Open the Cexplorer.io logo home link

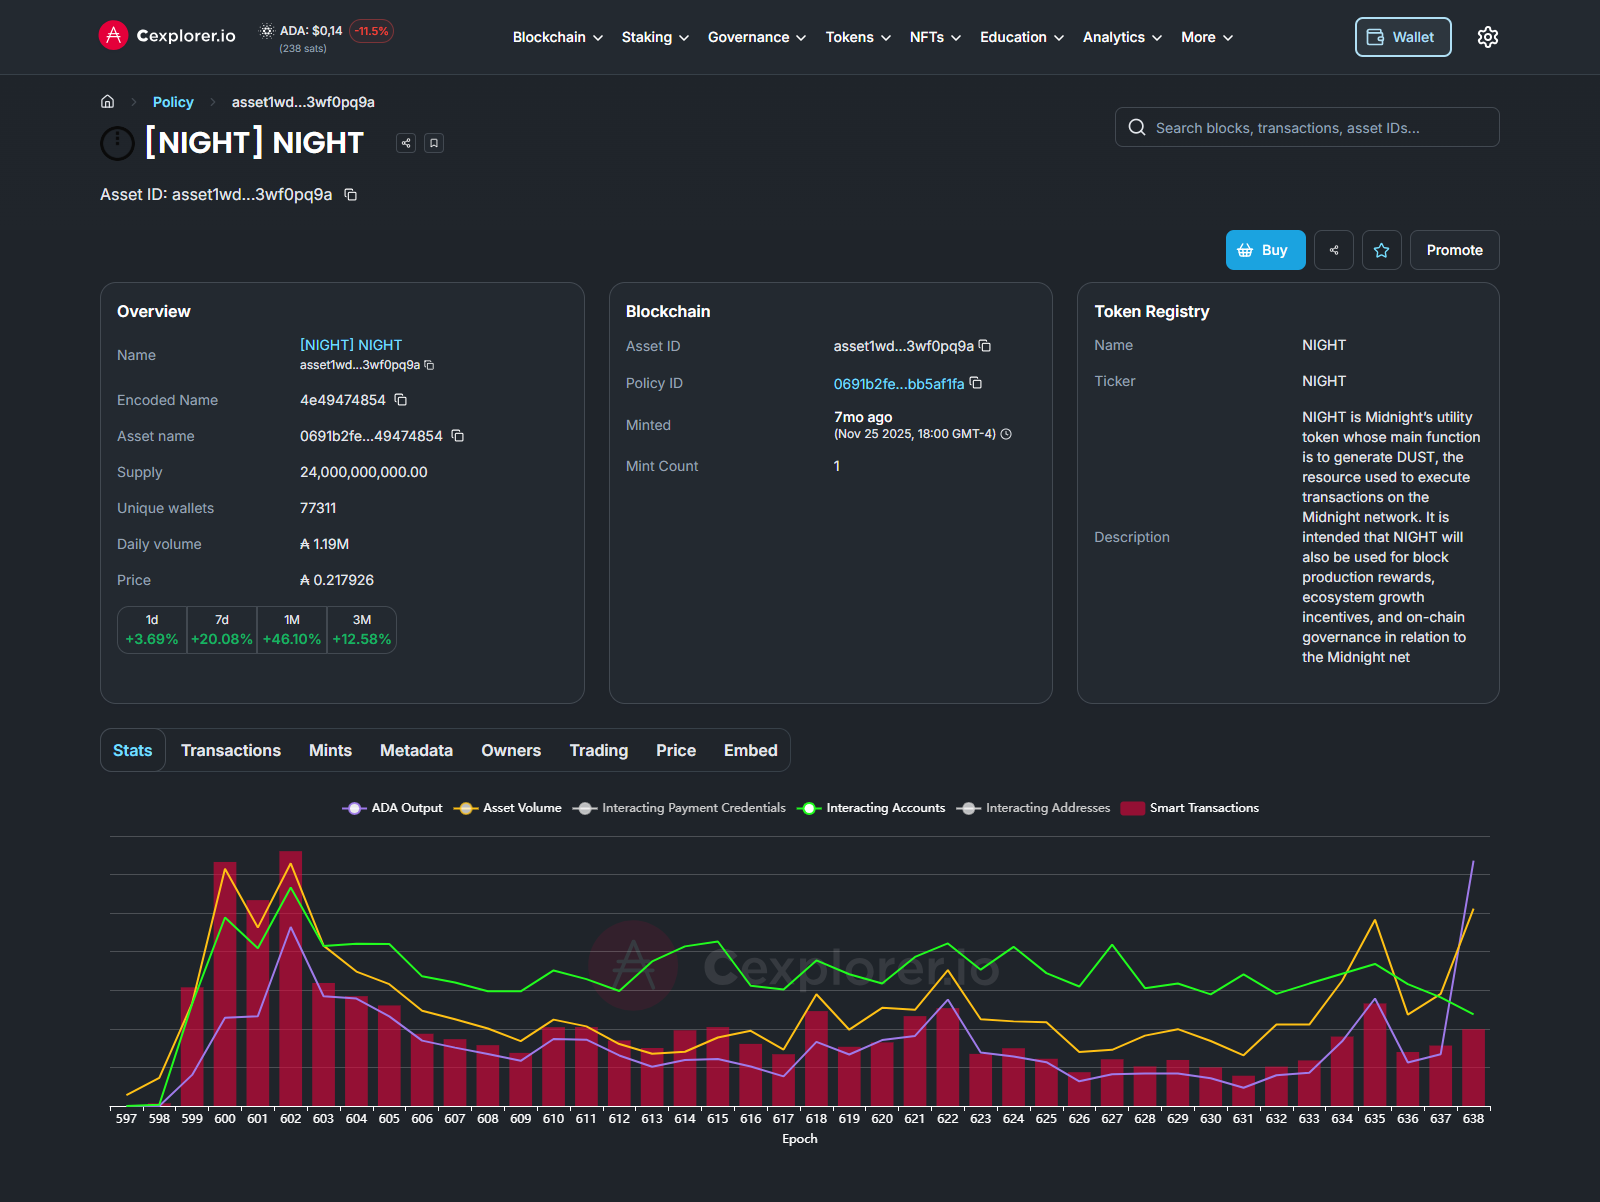[167, 36]
